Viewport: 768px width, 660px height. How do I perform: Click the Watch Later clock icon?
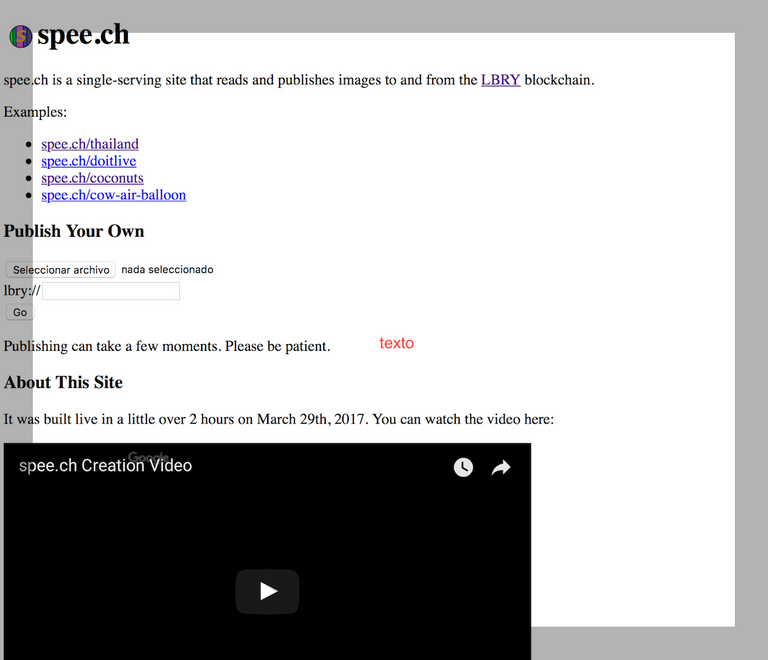point(463,467)
